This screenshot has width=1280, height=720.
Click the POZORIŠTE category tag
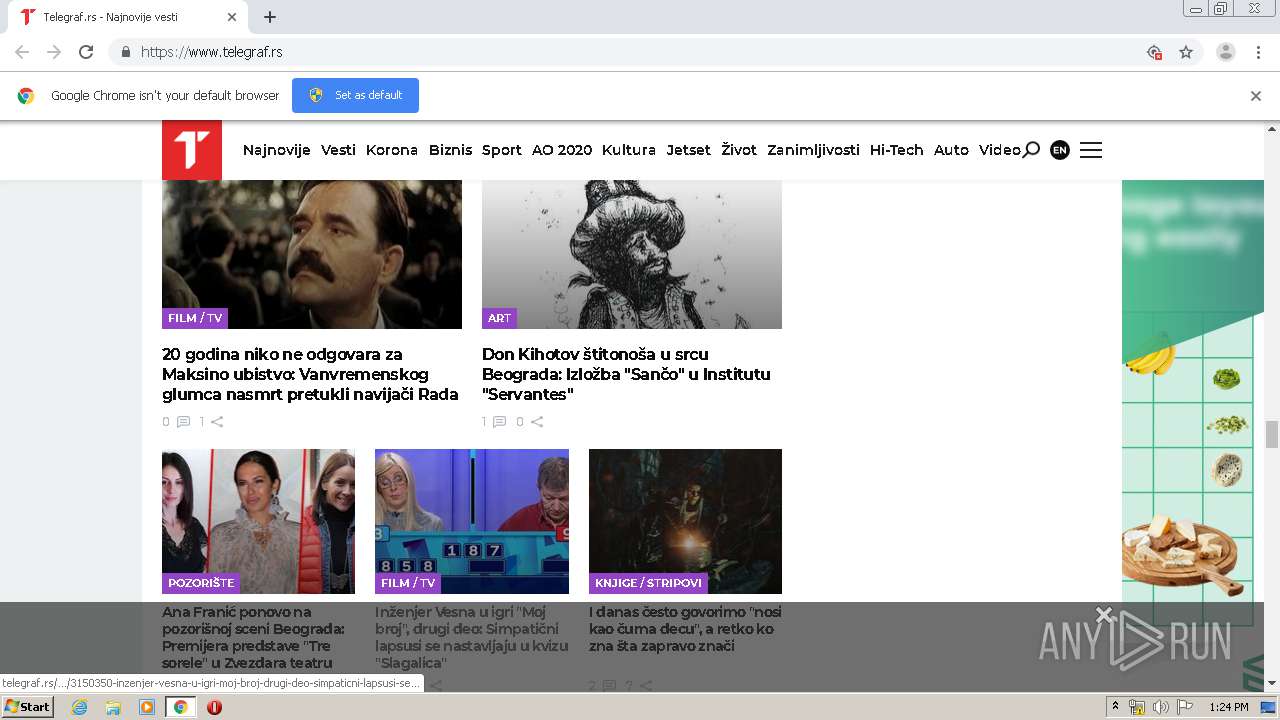tap(201, 583)
